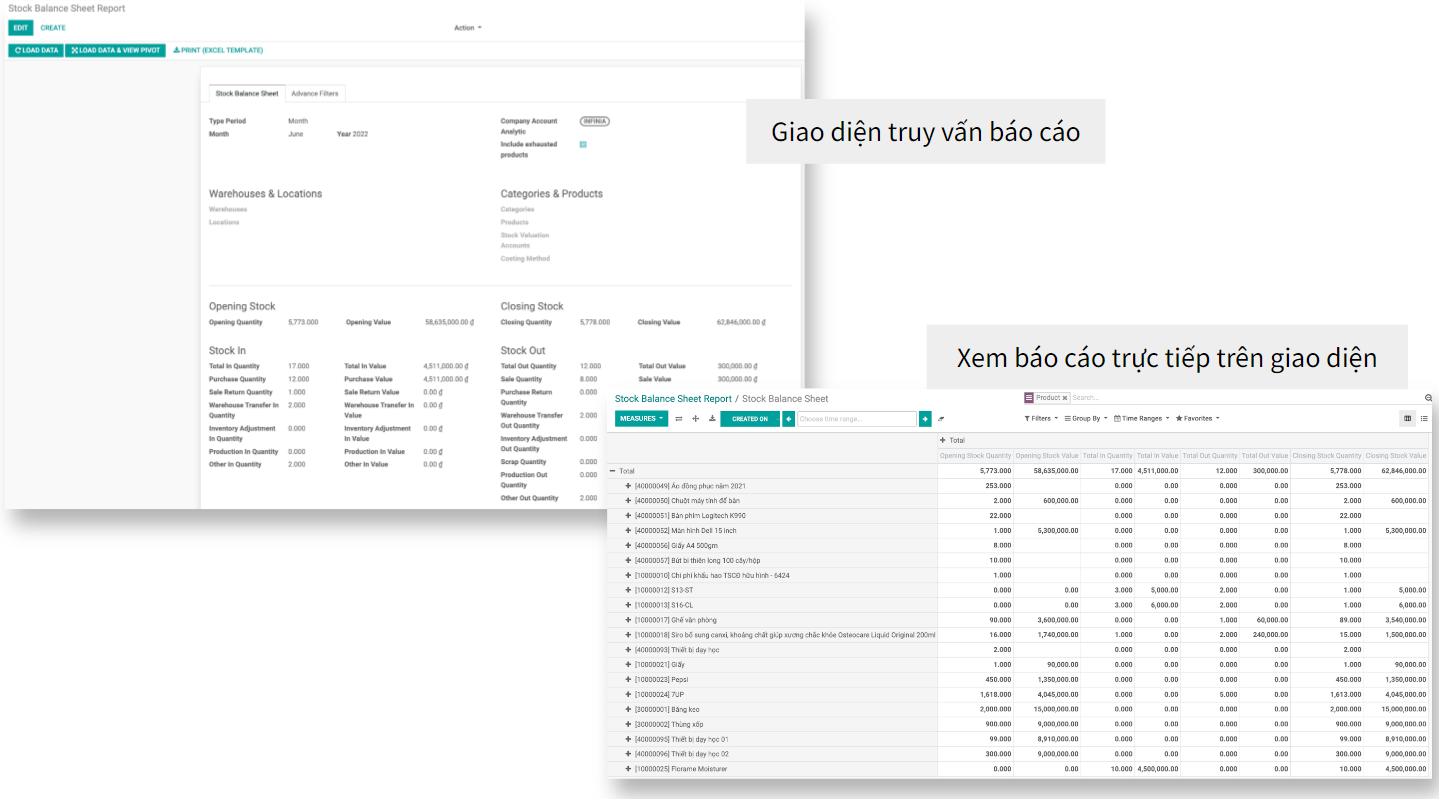Open the Filters dropdown
Image resolution: width=1439 pixels, height=799 pixels.
point(1040,418)
